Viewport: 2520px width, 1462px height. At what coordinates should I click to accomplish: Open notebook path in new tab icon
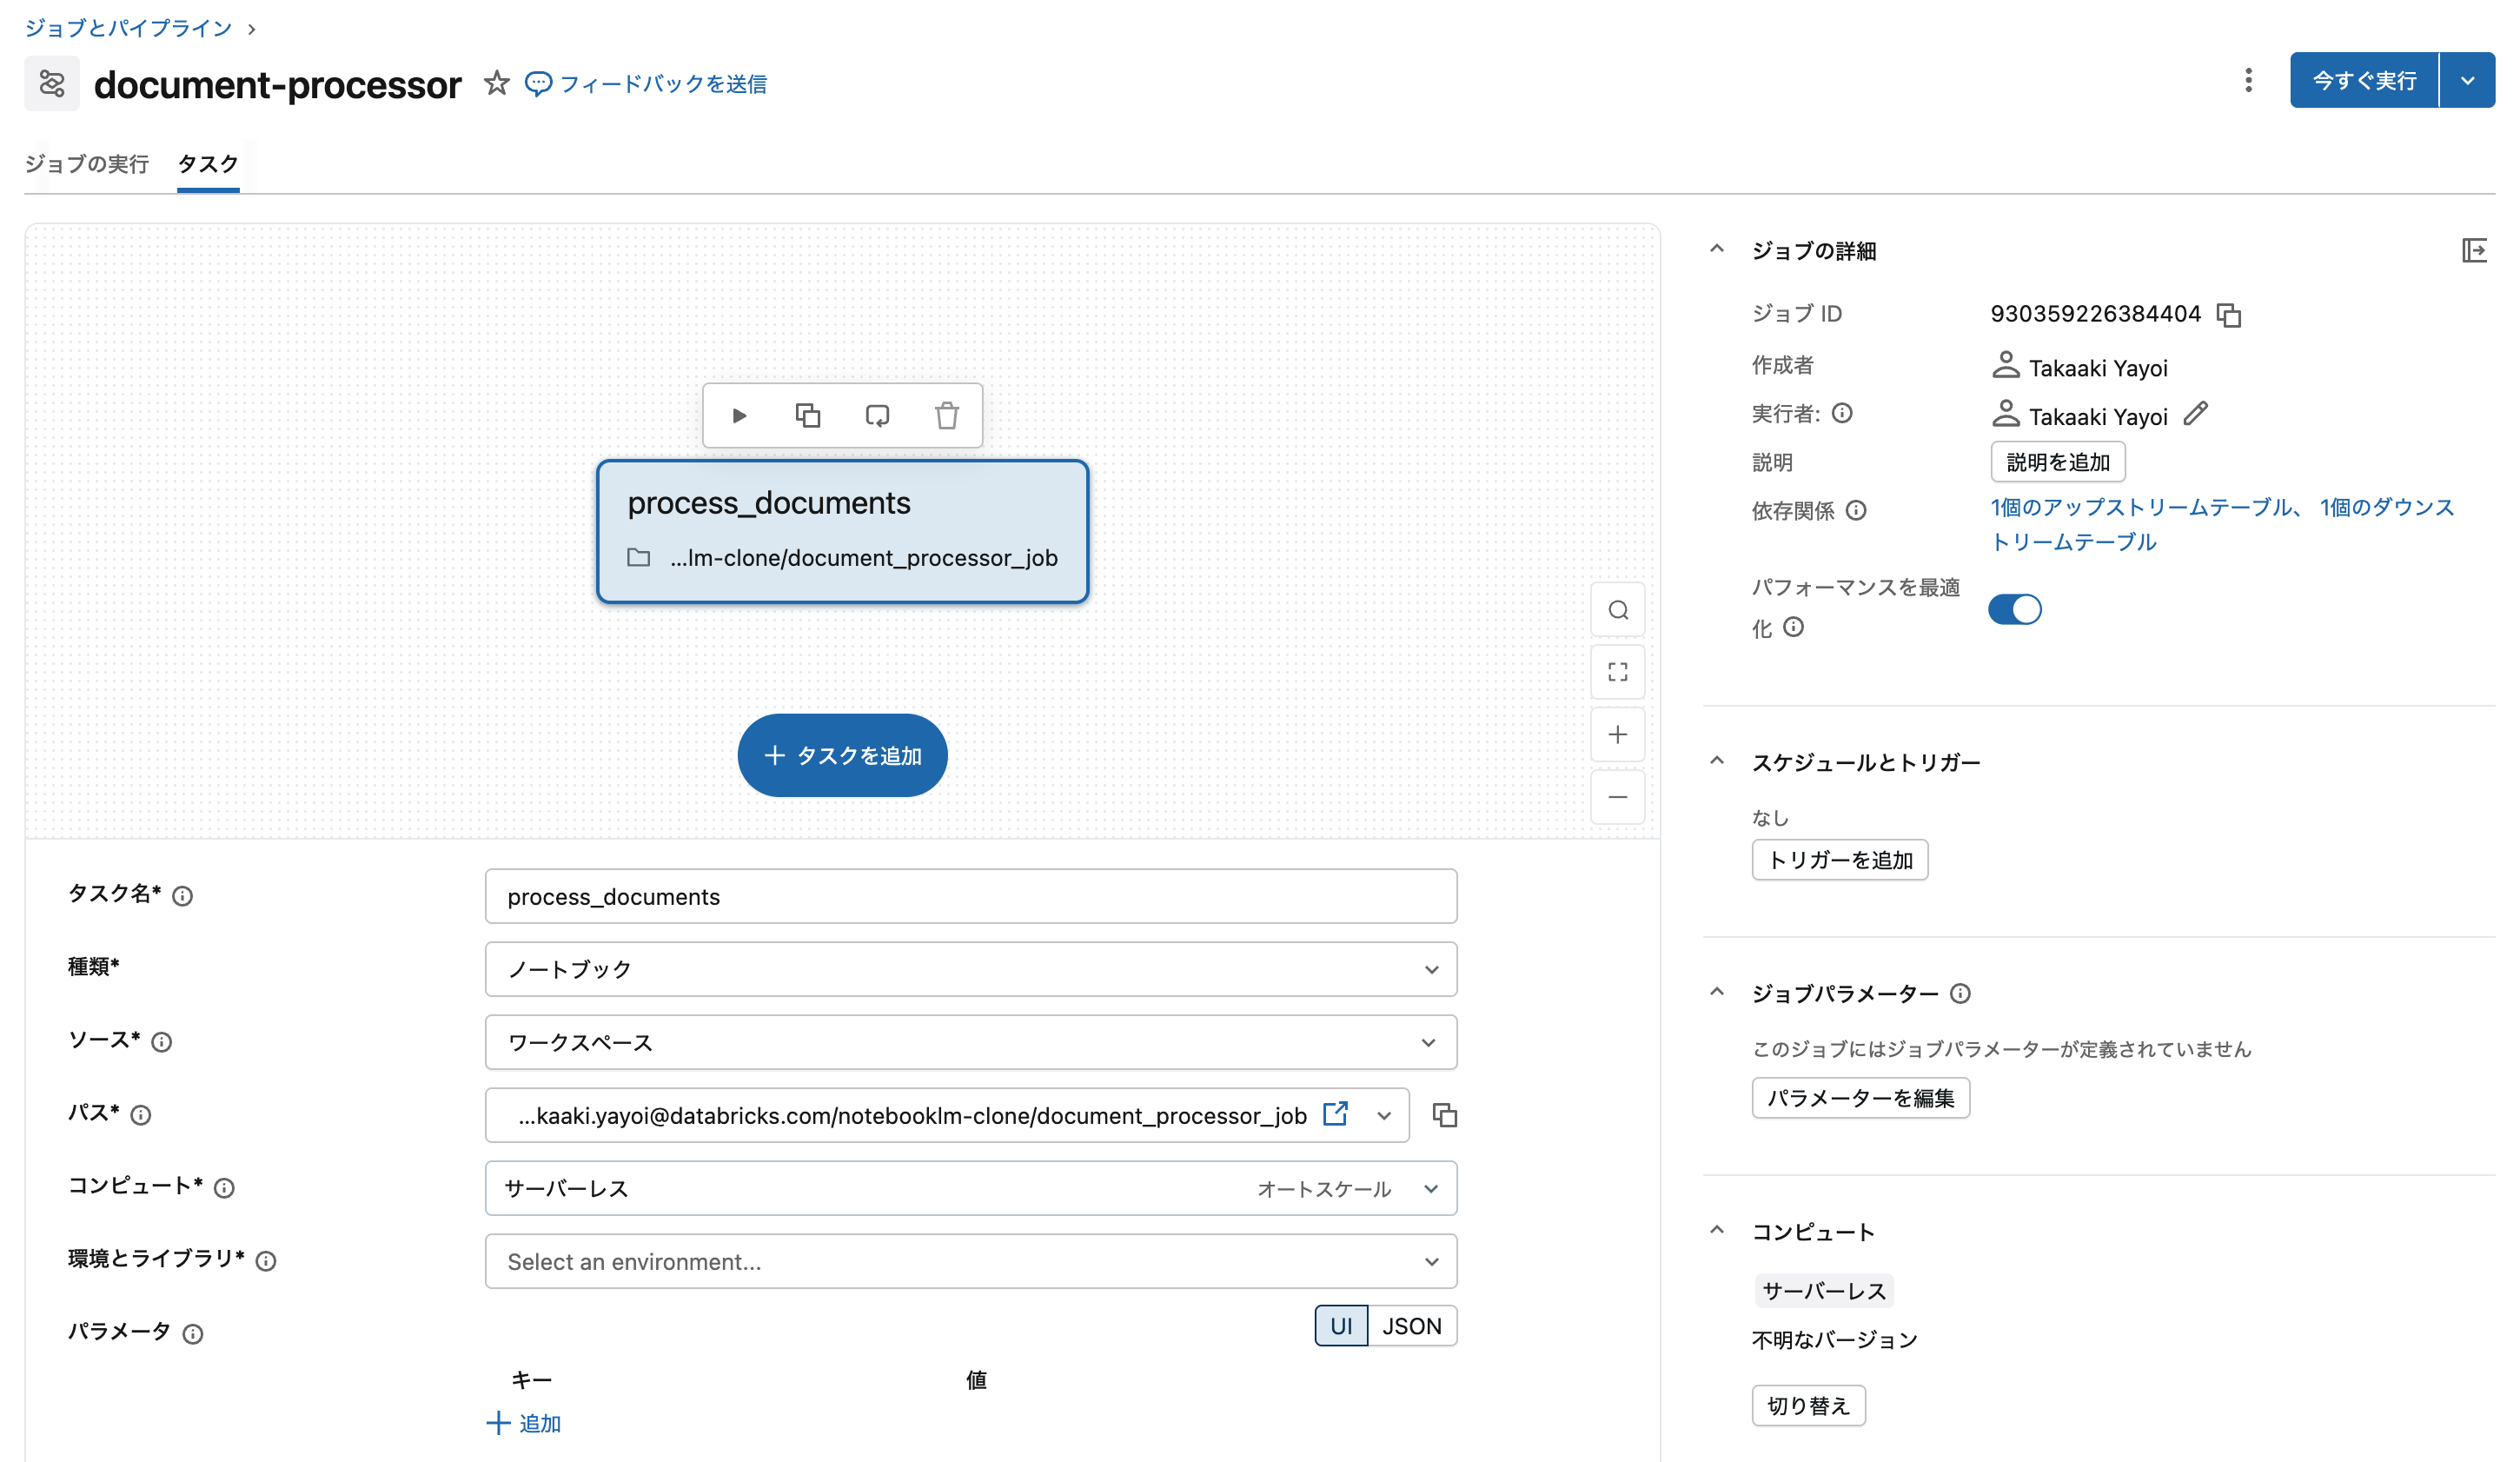(x=1335, y=1114)
